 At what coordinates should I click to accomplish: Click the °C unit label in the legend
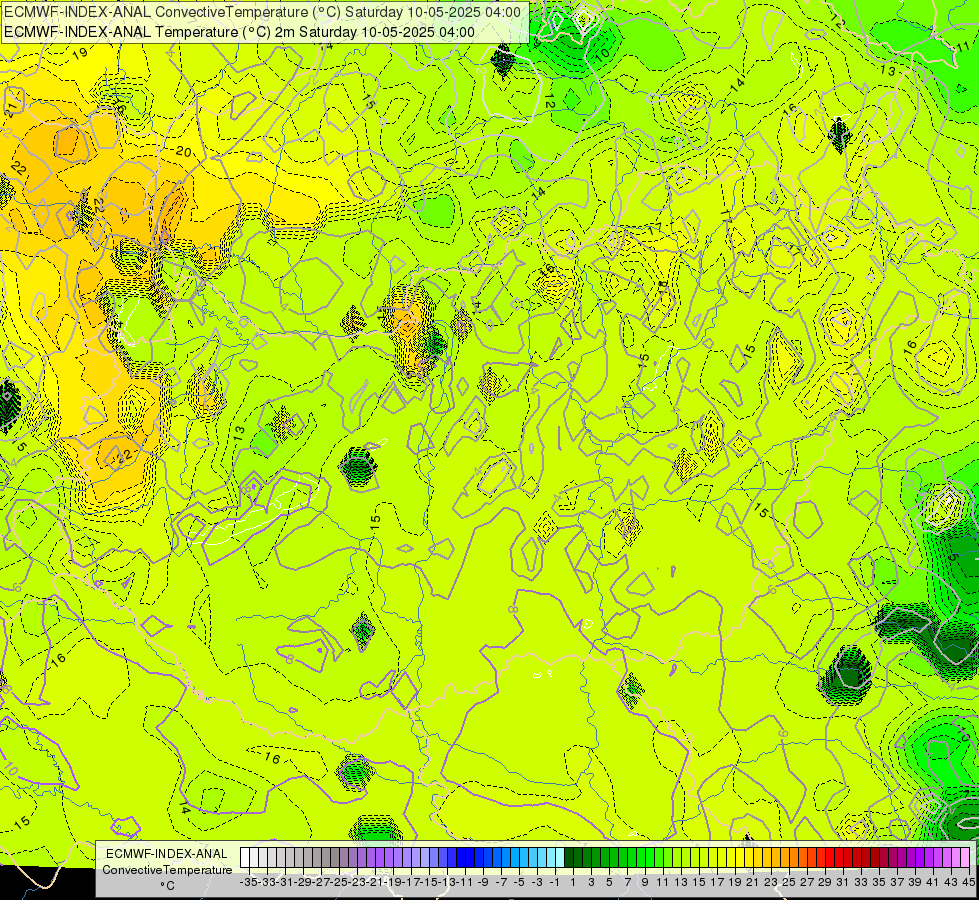[167, 886]
